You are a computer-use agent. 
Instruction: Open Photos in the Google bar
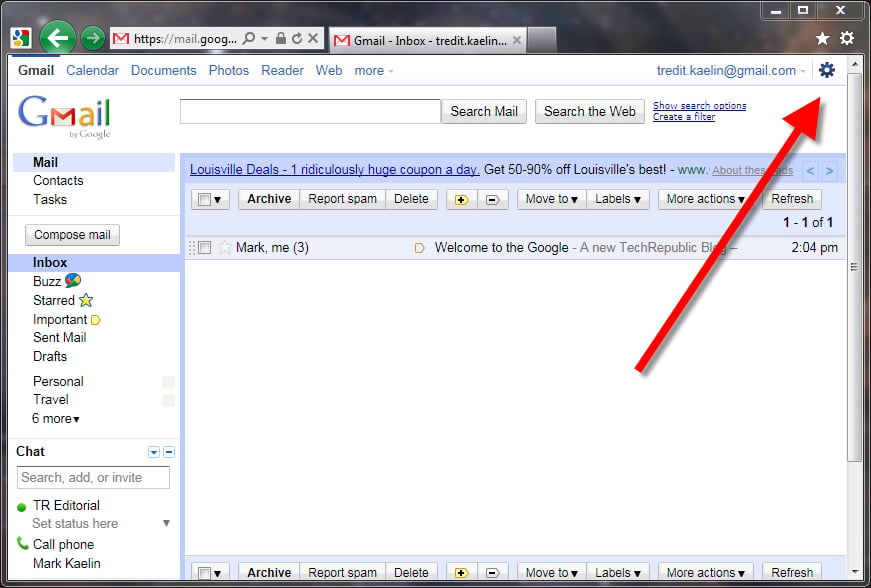[229, 71]
